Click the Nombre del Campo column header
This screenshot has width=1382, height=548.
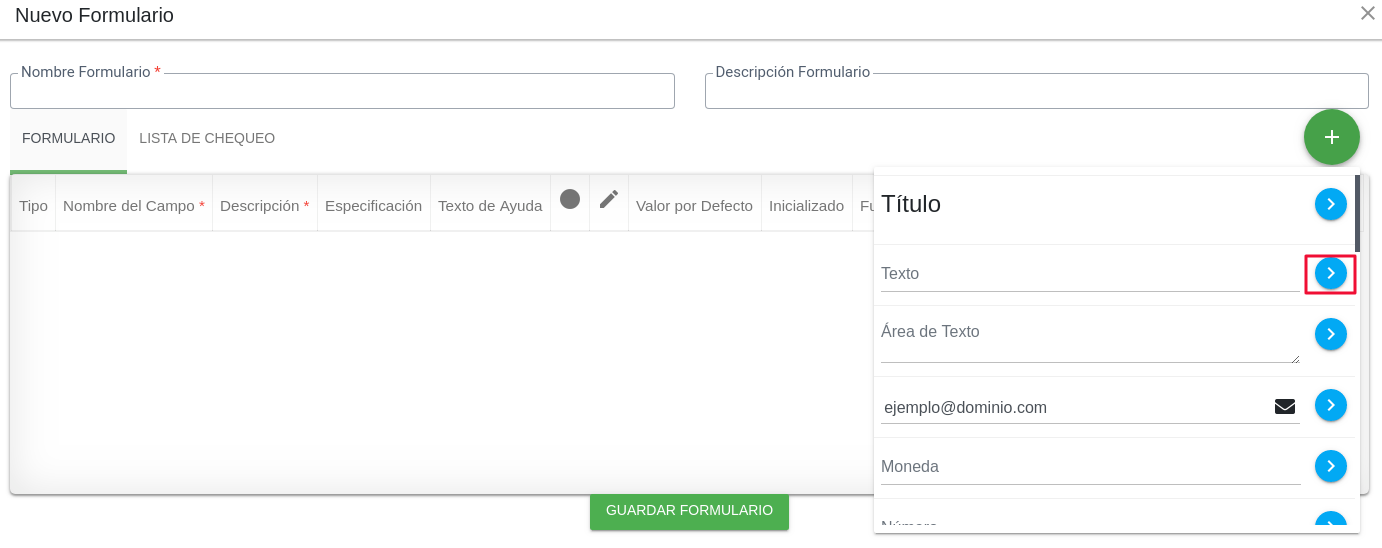133,205
